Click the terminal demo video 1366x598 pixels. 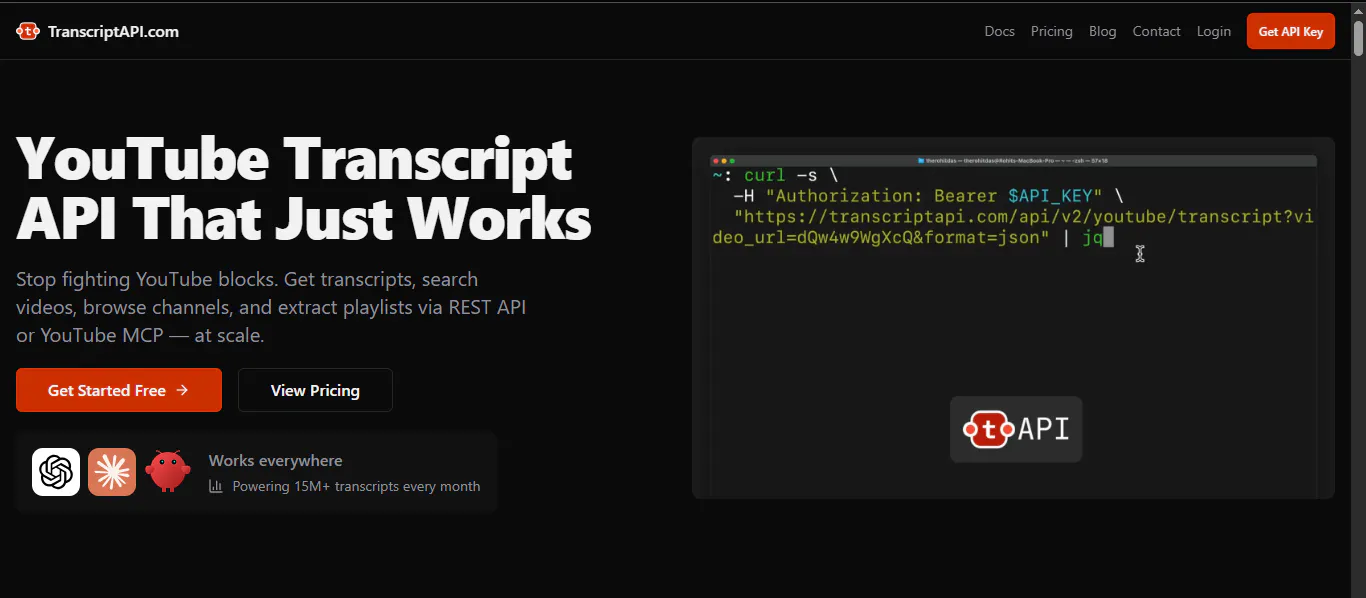pos(1013,318)
